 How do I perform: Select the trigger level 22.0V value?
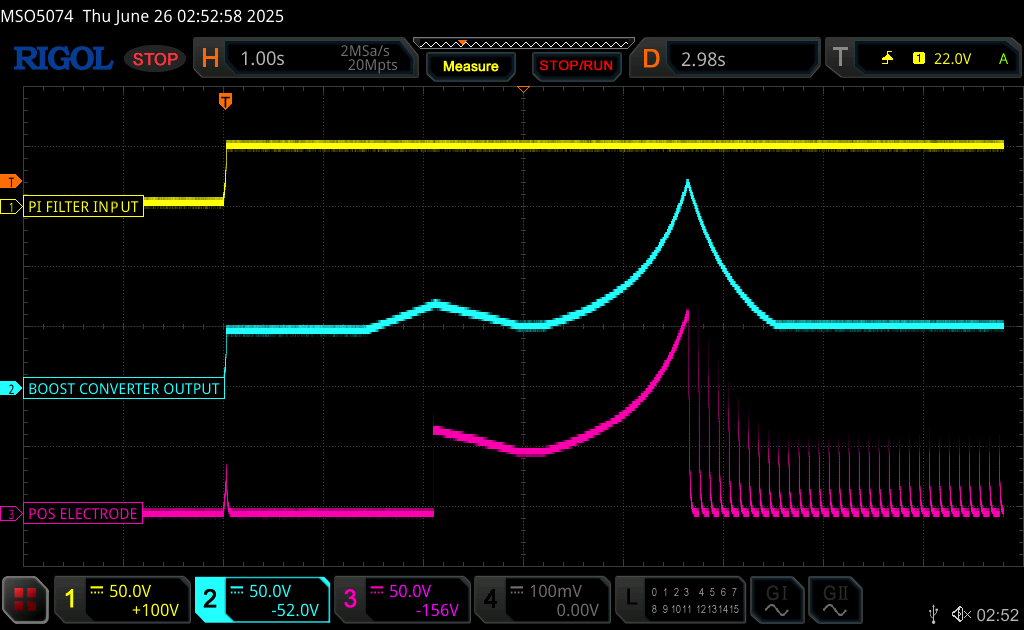click(x=952, y=59)
